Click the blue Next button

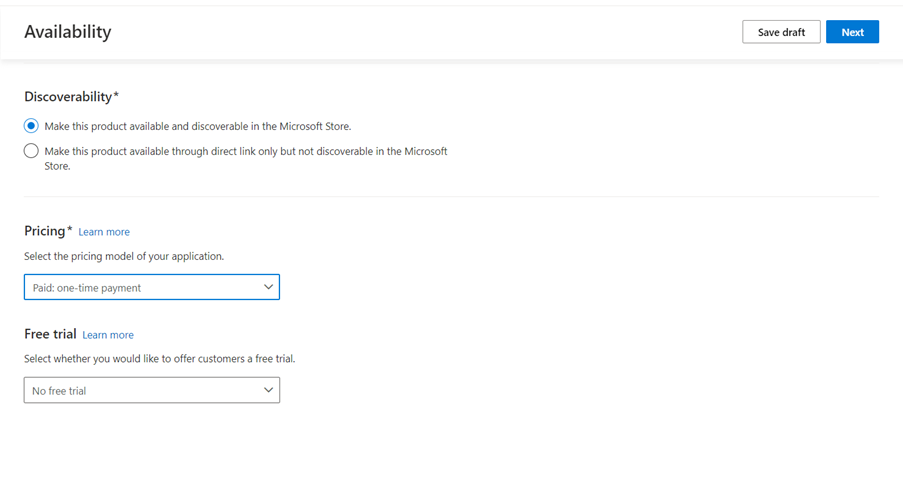(852, 32)
